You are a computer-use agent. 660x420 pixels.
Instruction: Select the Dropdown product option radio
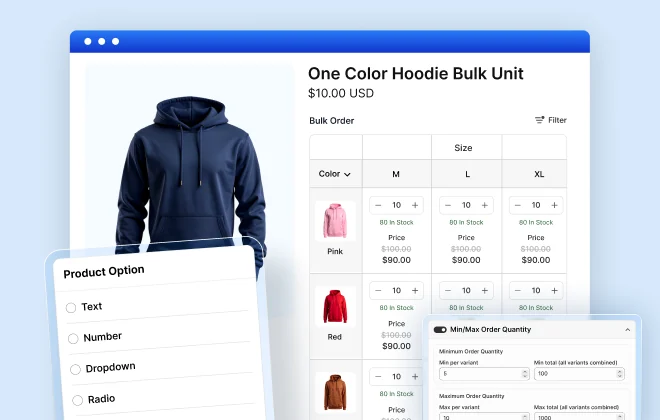click(x=75, y=369)
